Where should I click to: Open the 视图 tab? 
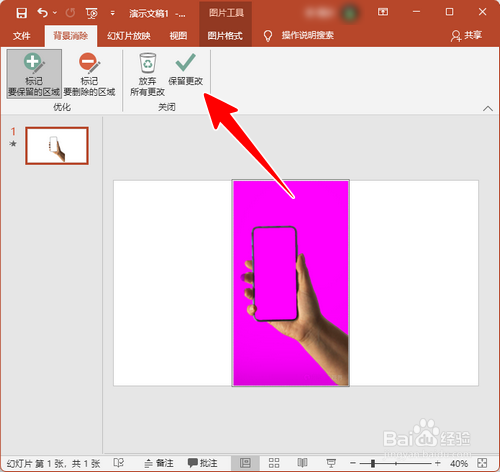pyautogui.click(x=178, y=35)
